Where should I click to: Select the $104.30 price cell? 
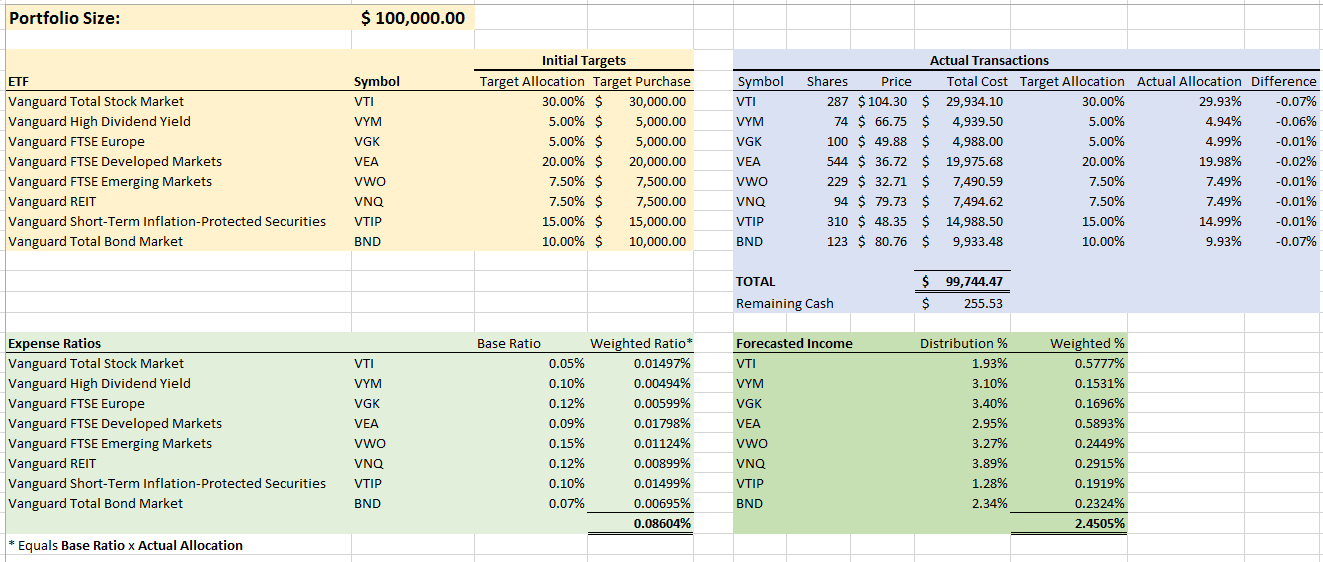tap(883, 101)
